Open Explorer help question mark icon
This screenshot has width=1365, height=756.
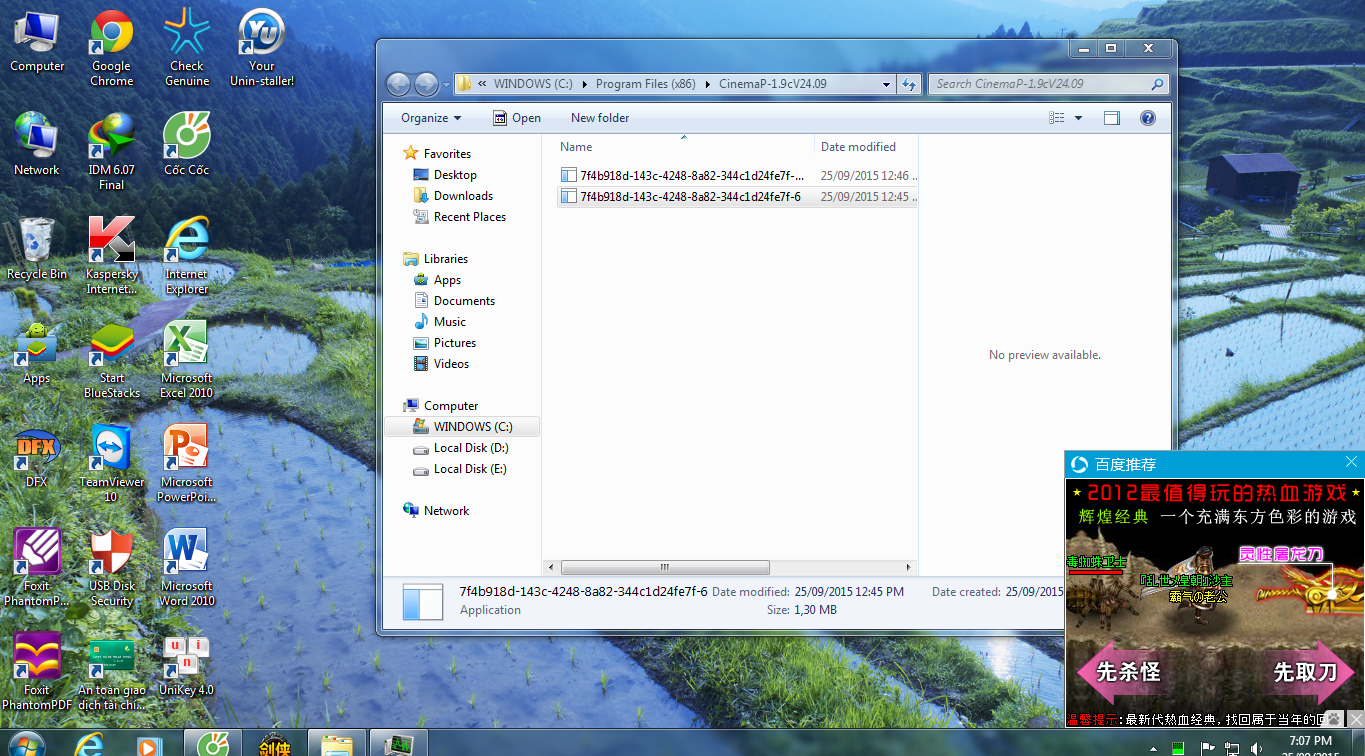[x=1148, y=118]
